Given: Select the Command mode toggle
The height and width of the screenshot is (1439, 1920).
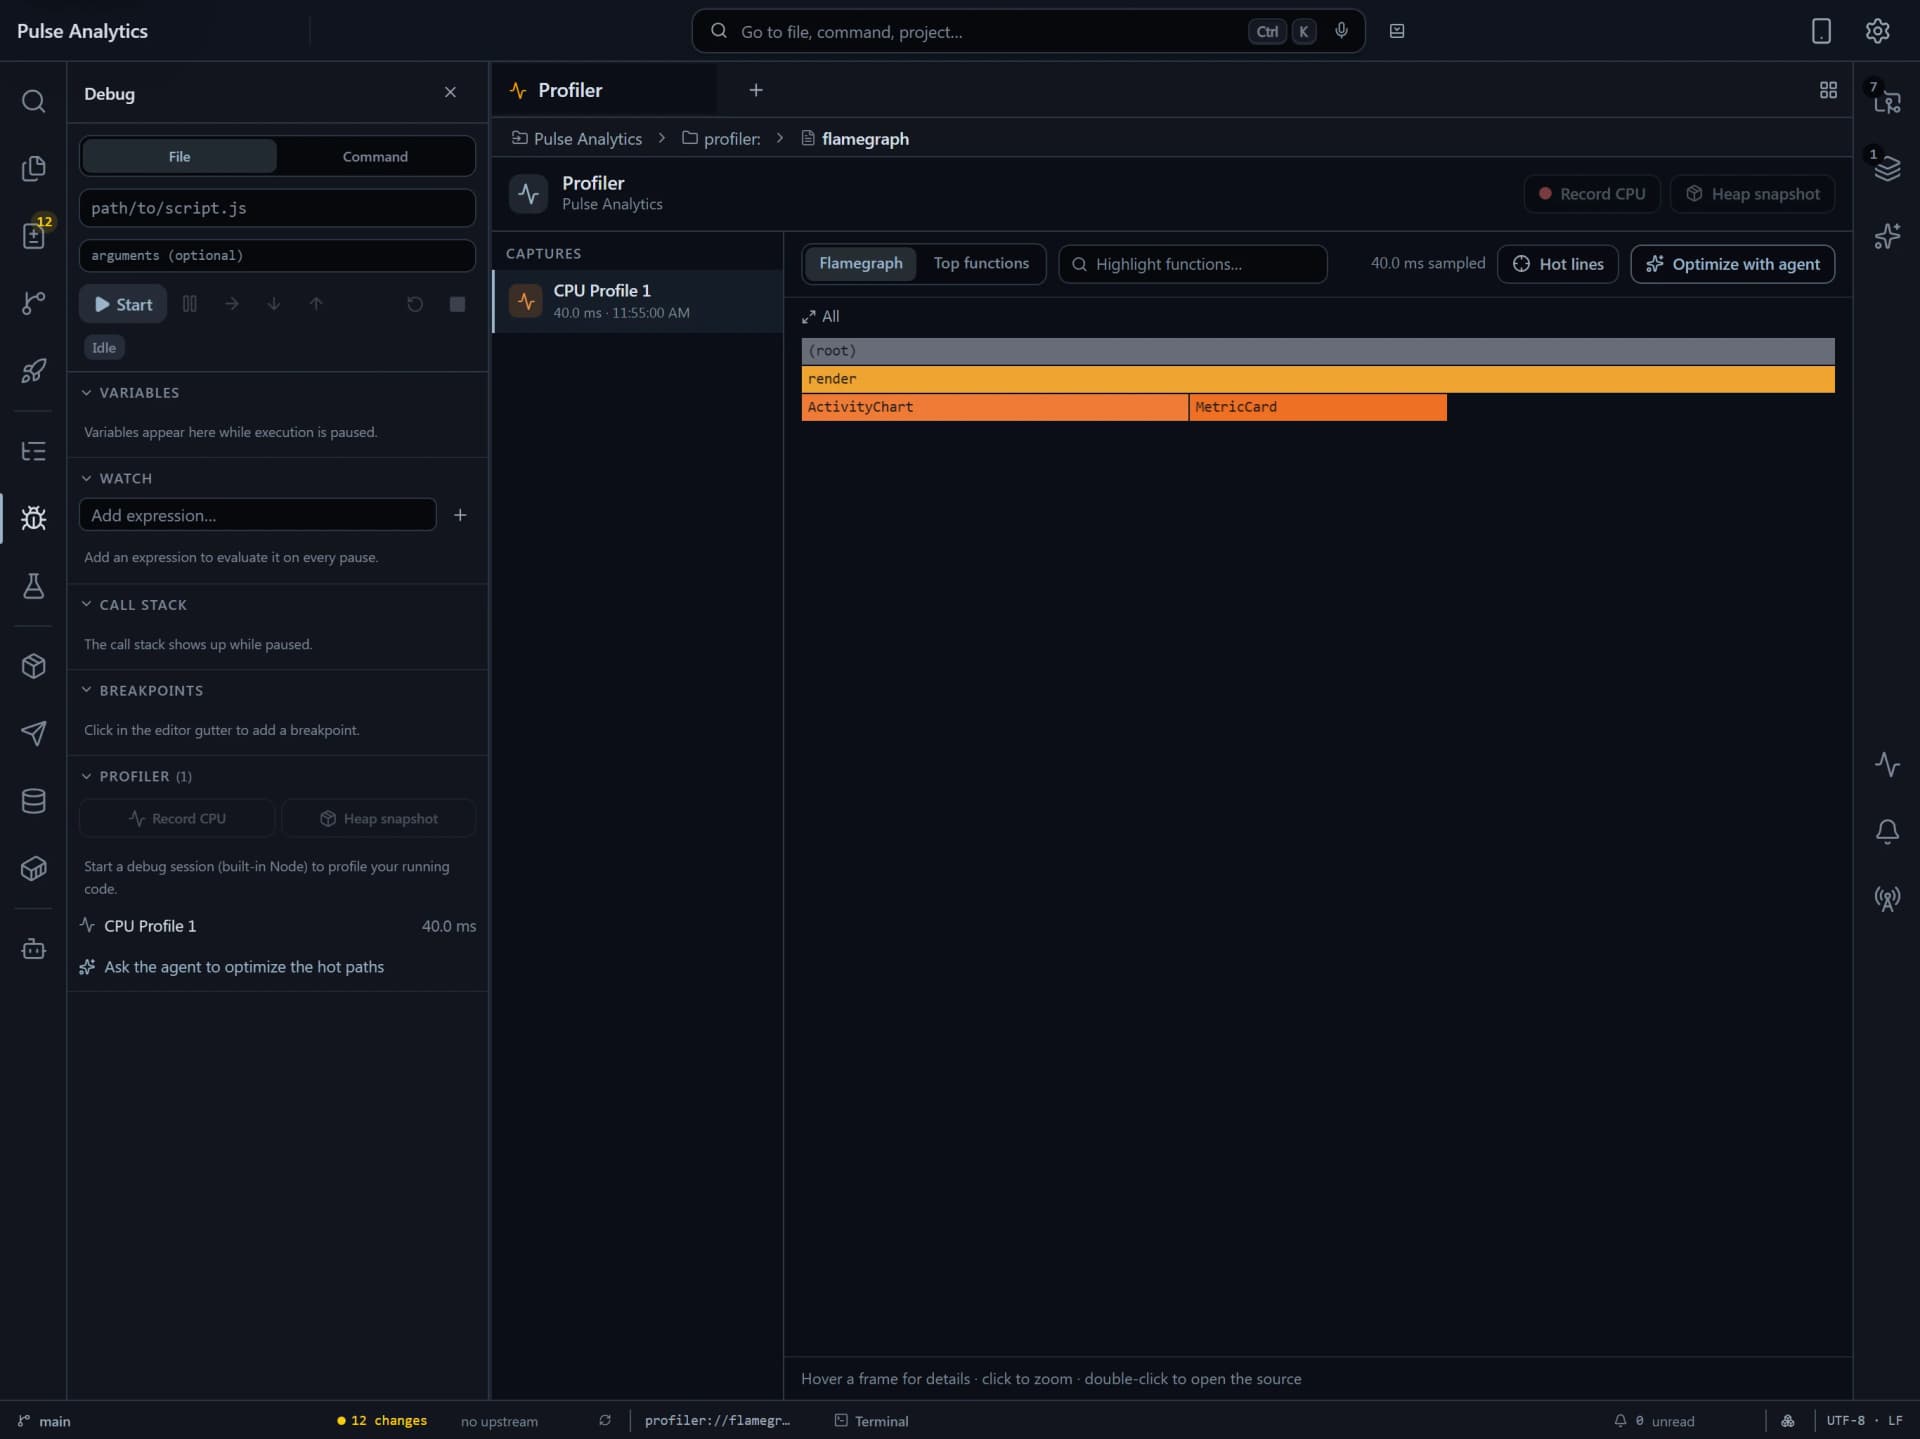Looking at the screenshot, I should tap(375, 156).
